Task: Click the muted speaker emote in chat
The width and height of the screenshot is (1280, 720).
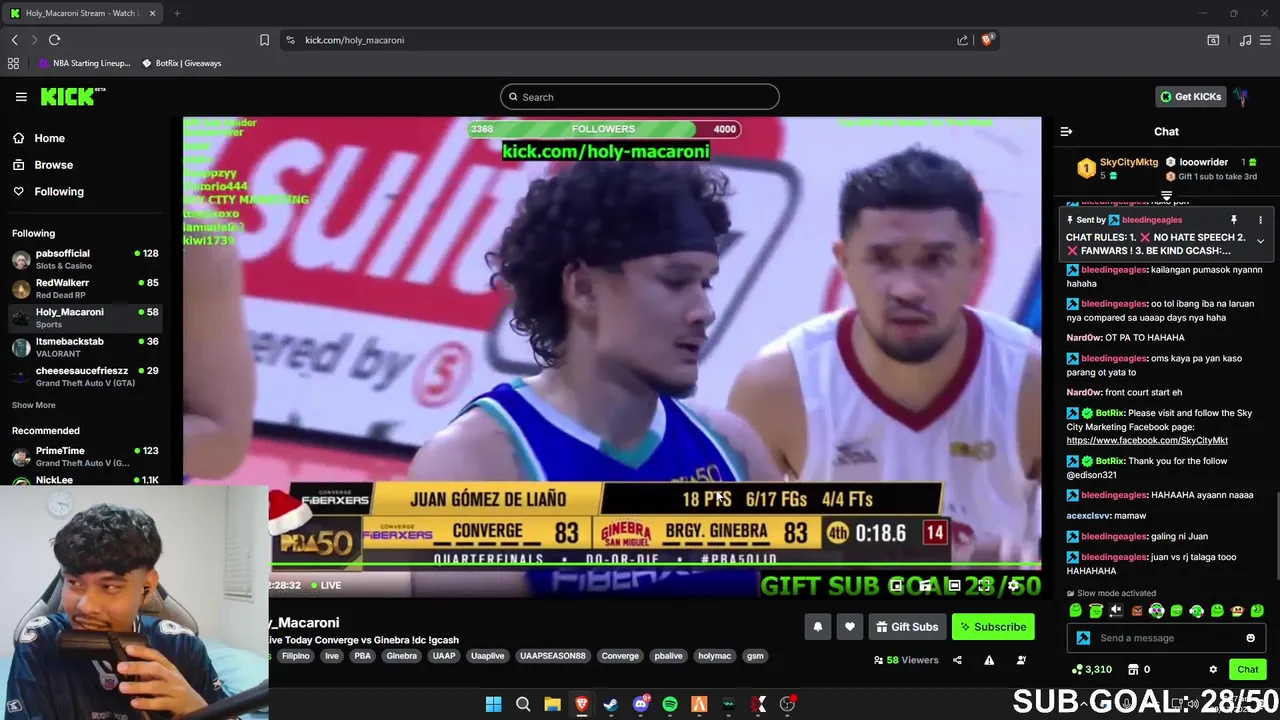Action: point(1116,611)
